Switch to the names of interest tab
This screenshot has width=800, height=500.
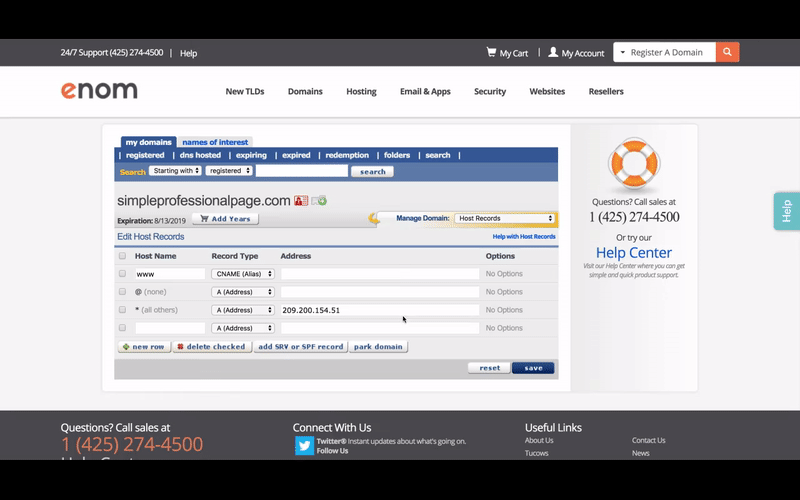tap(215, 142)
